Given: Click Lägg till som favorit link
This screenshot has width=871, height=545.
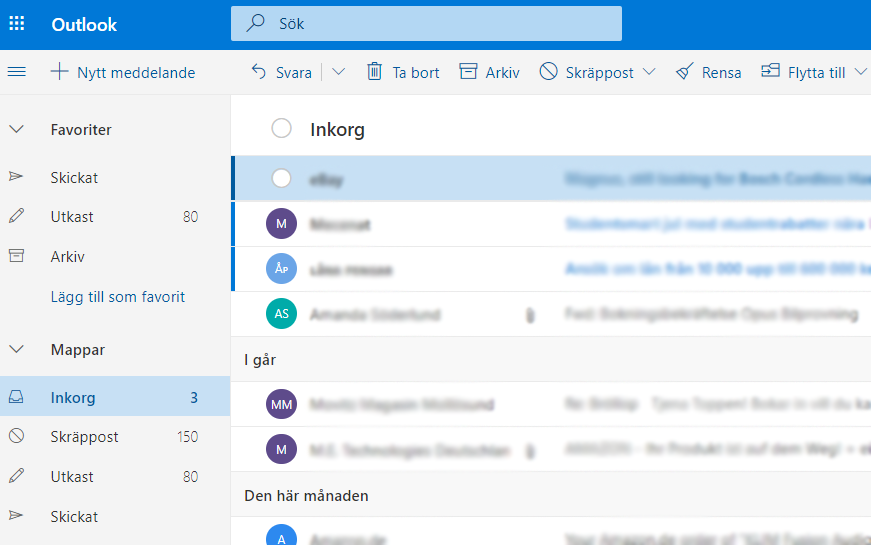Looking at the screenshot, I should 118,297.
